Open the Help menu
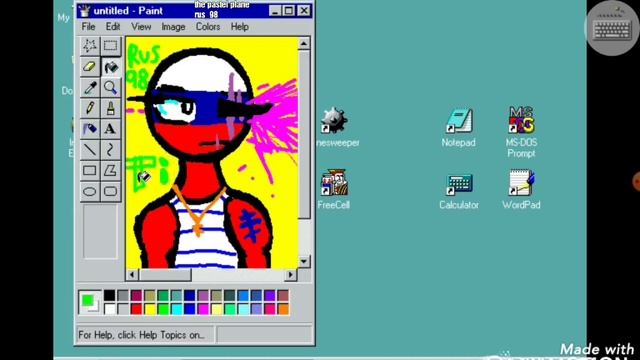The width and height of the screenshot is (640, 360). pos(240,27)
